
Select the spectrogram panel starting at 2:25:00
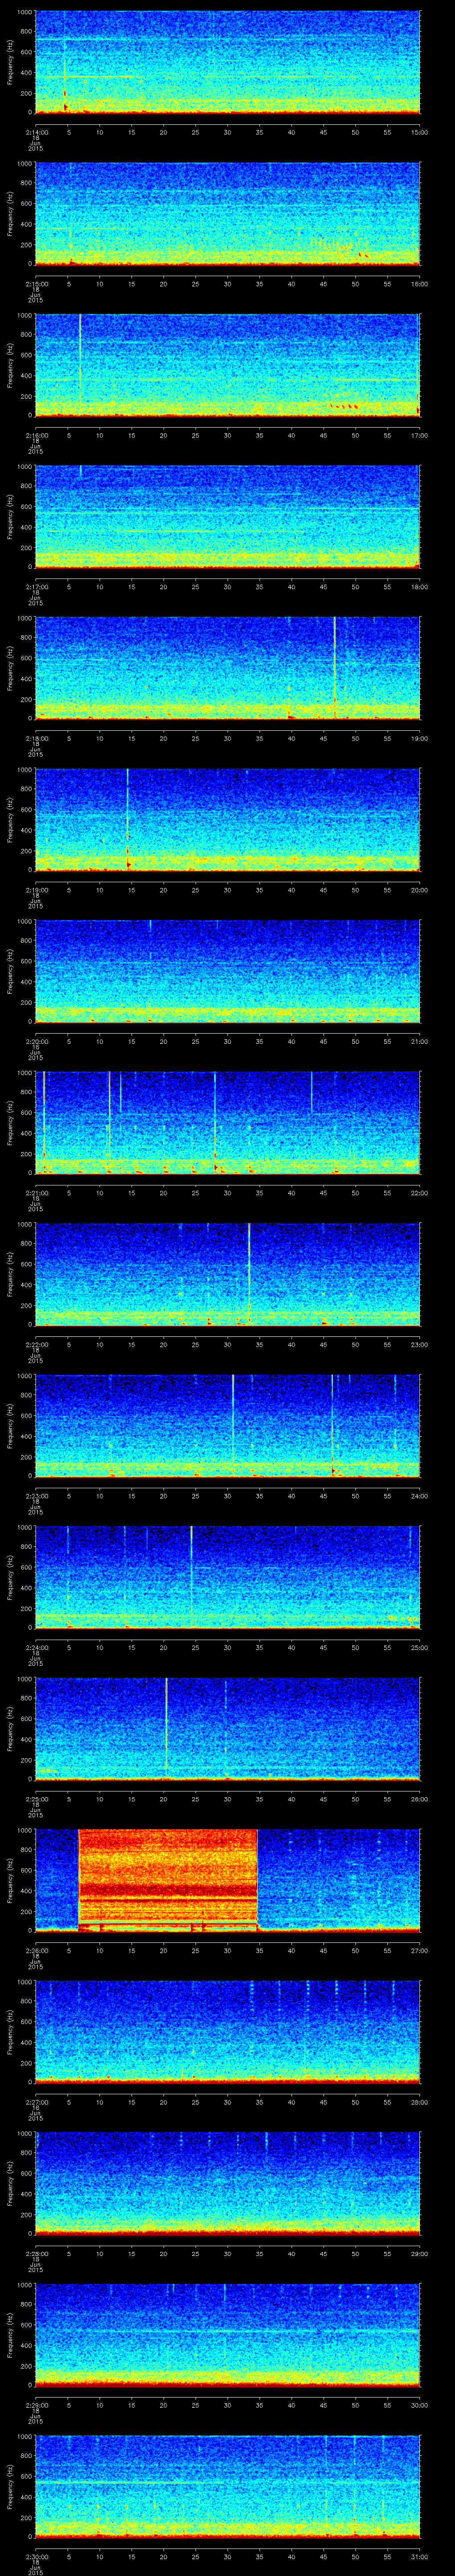[228, 1728]
